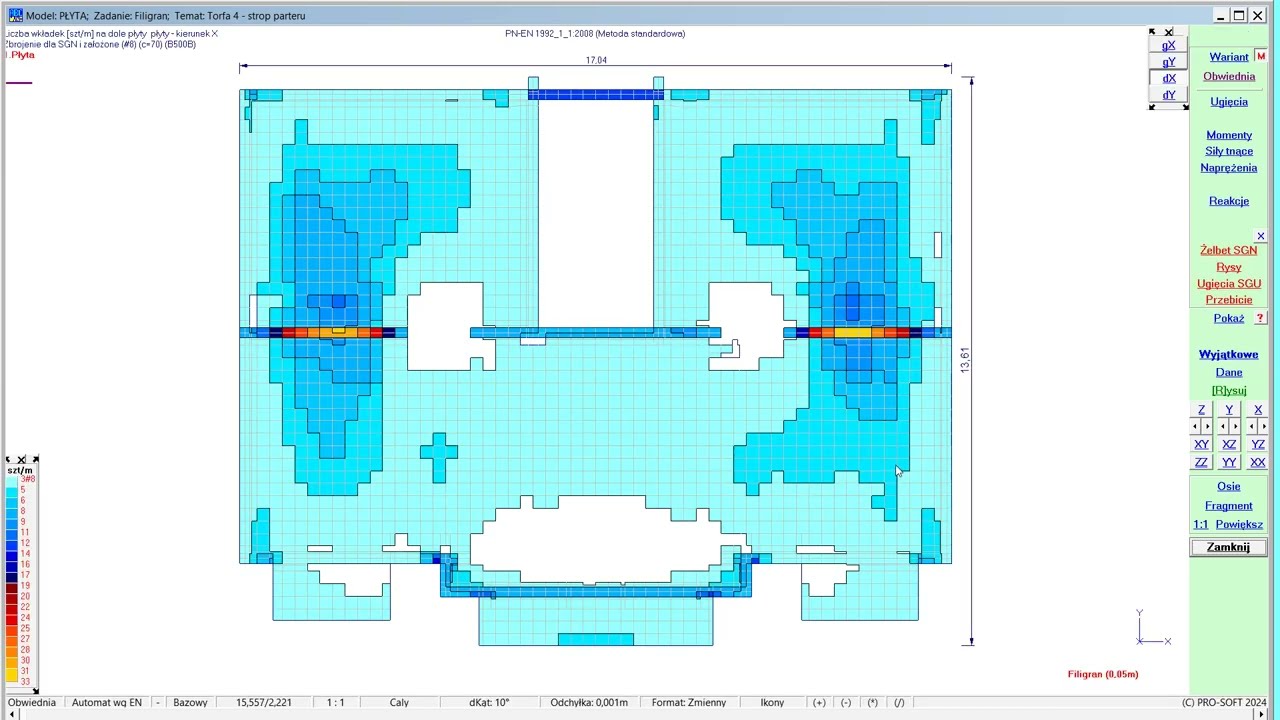The width and height of the screenshot is (1280, 720).
Task: Set view along the Y axis
Action: pos(1229,410)
